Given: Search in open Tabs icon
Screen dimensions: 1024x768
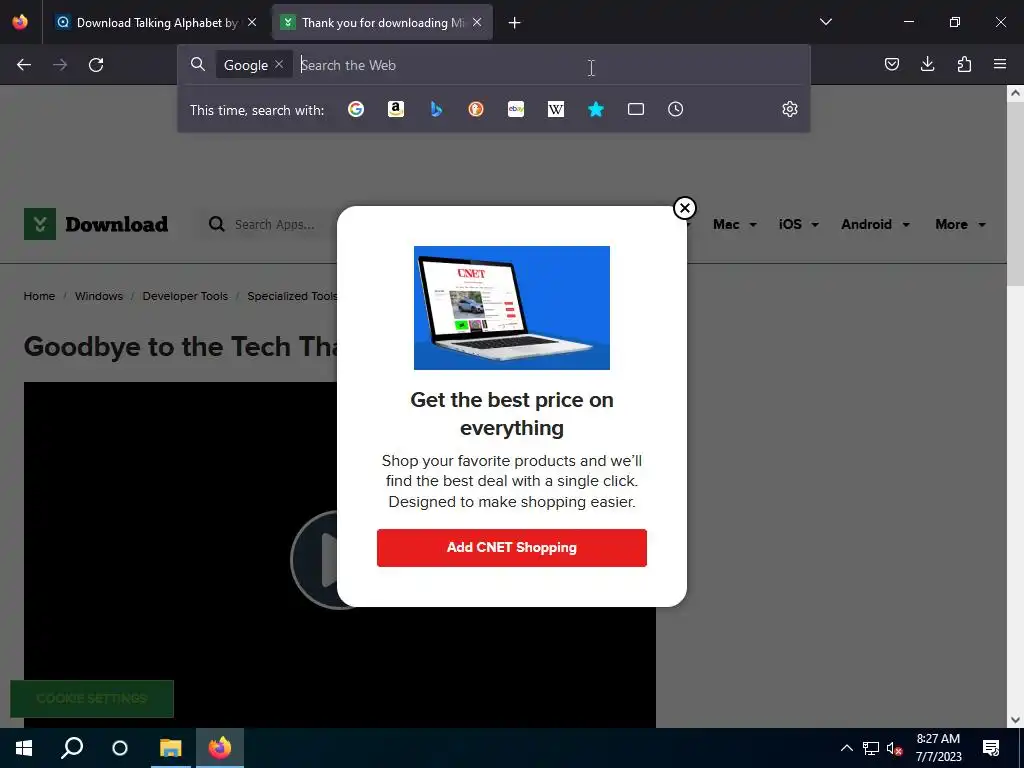Looking at the screenshot, I should [636, 109].
